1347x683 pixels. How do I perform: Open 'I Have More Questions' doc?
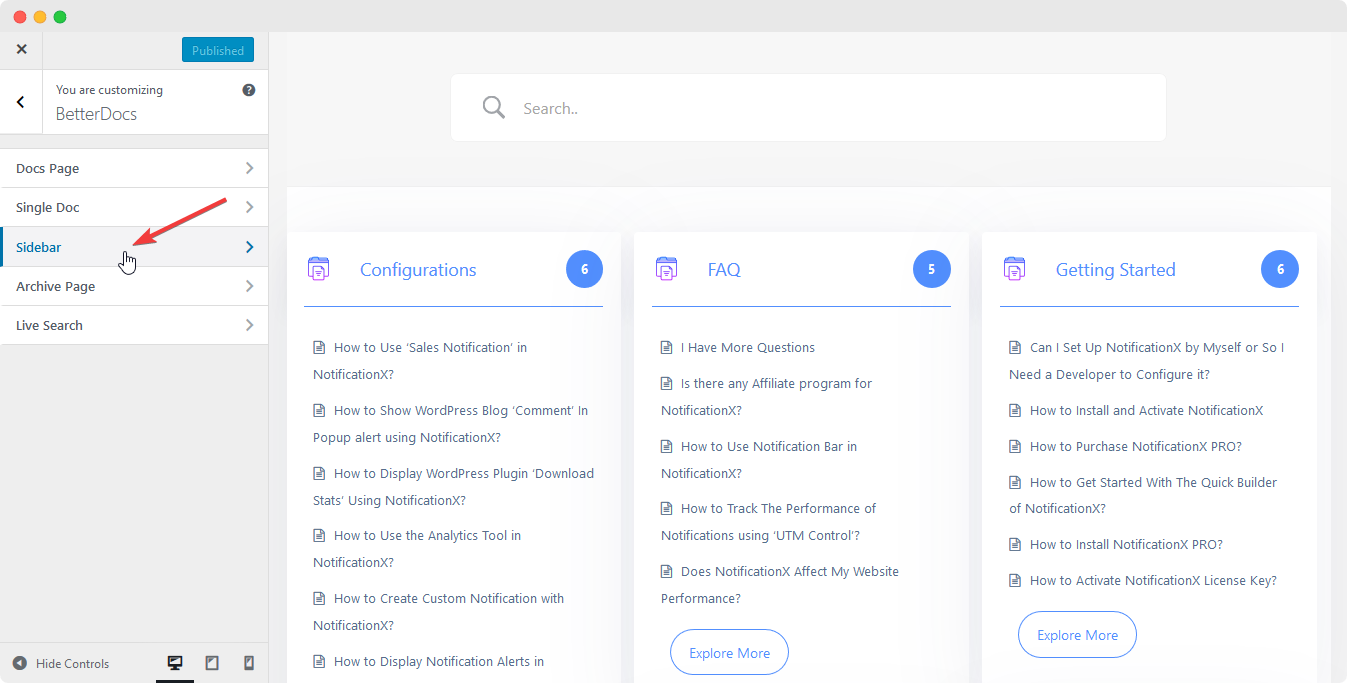click(748, 347)
